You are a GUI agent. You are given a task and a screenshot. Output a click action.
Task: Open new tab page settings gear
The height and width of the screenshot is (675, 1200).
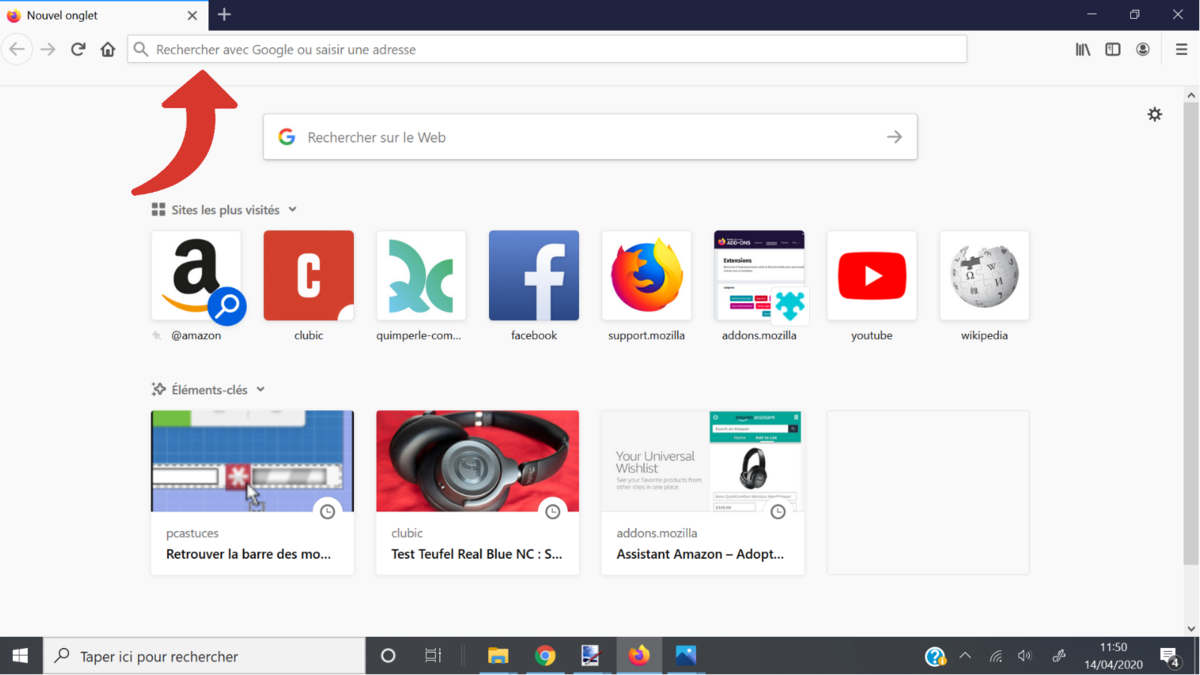tap(1155, 114)
